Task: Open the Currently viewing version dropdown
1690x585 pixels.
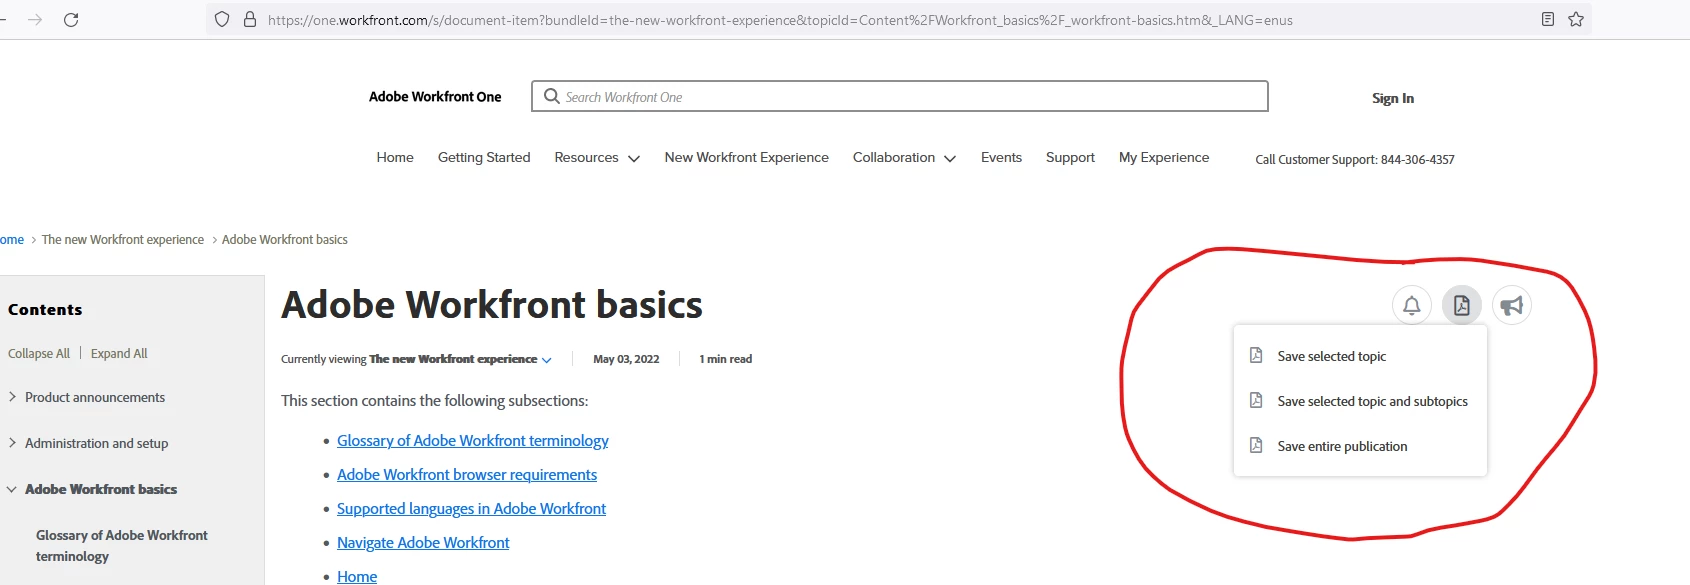Action: pyautogui.click(x=461, y=359)
